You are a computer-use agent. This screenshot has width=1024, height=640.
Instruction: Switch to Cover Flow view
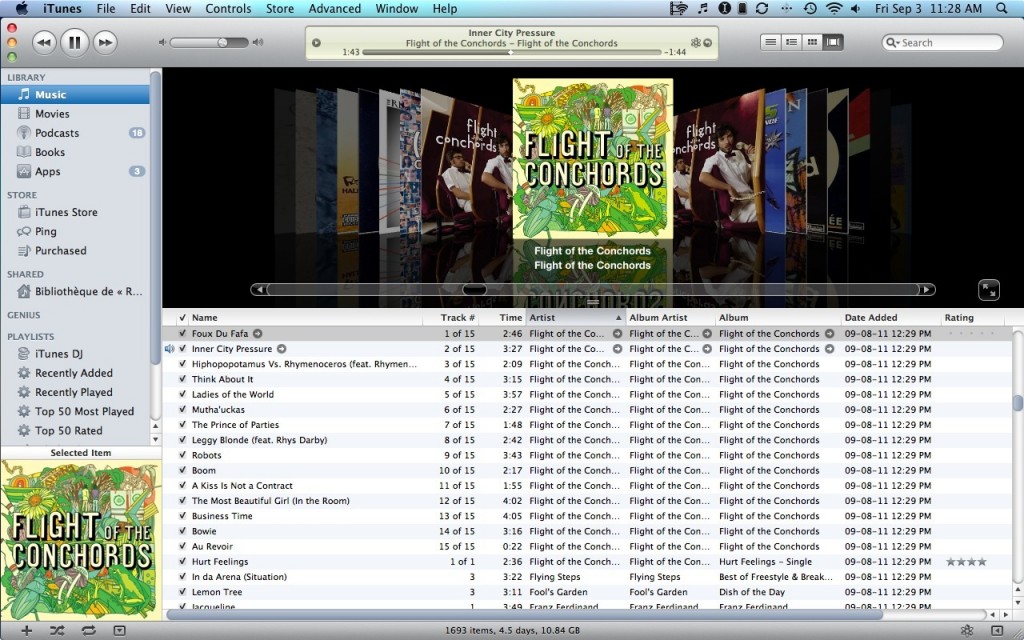click(x=833, y=42)
